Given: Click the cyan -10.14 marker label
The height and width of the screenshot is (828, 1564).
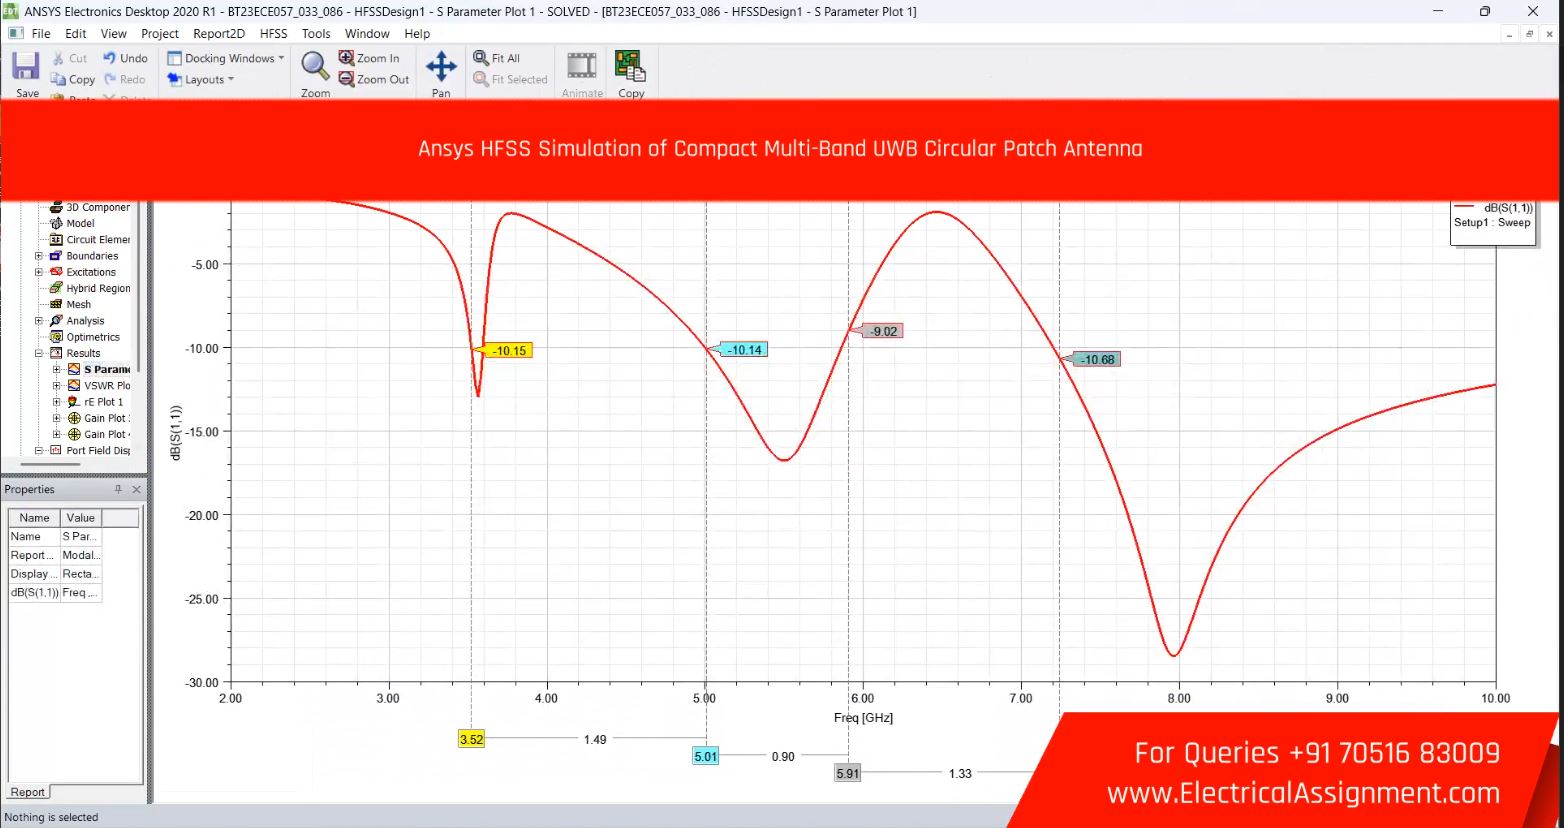Looking at the screenshot, I should 742,350.
